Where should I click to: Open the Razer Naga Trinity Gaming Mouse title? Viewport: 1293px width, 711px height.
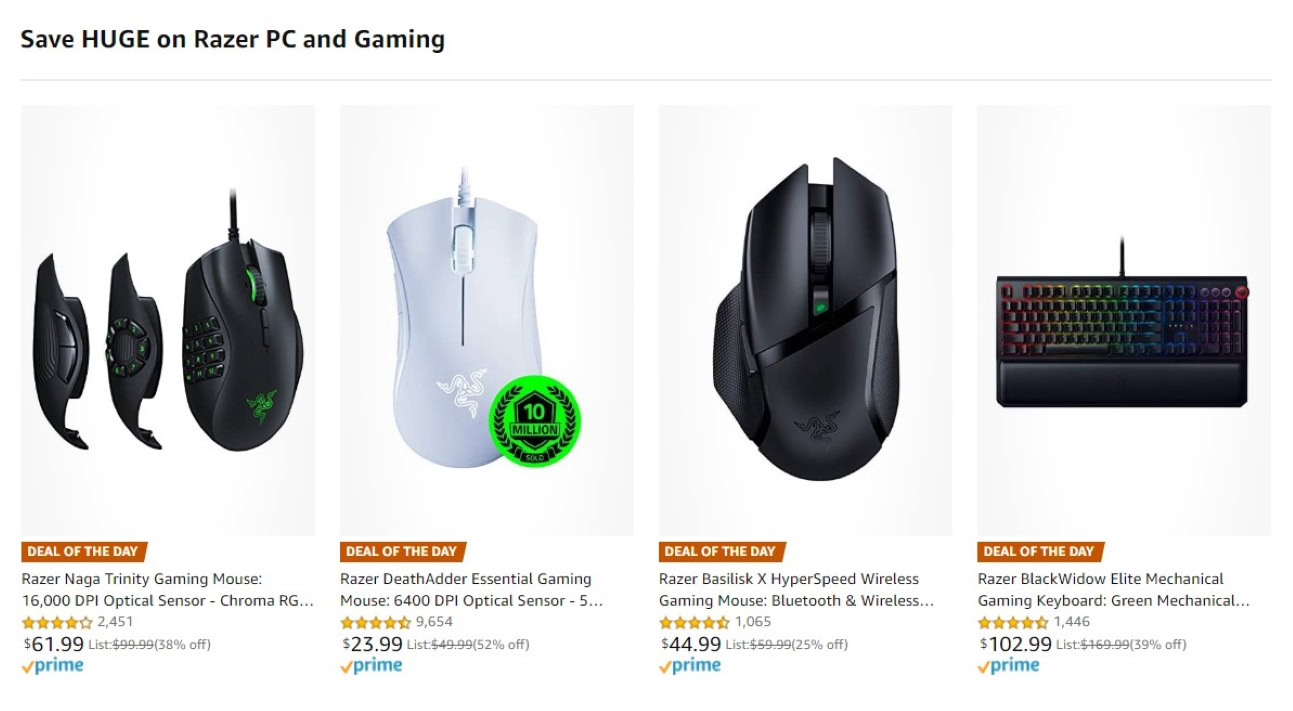[x=168, y=589]
